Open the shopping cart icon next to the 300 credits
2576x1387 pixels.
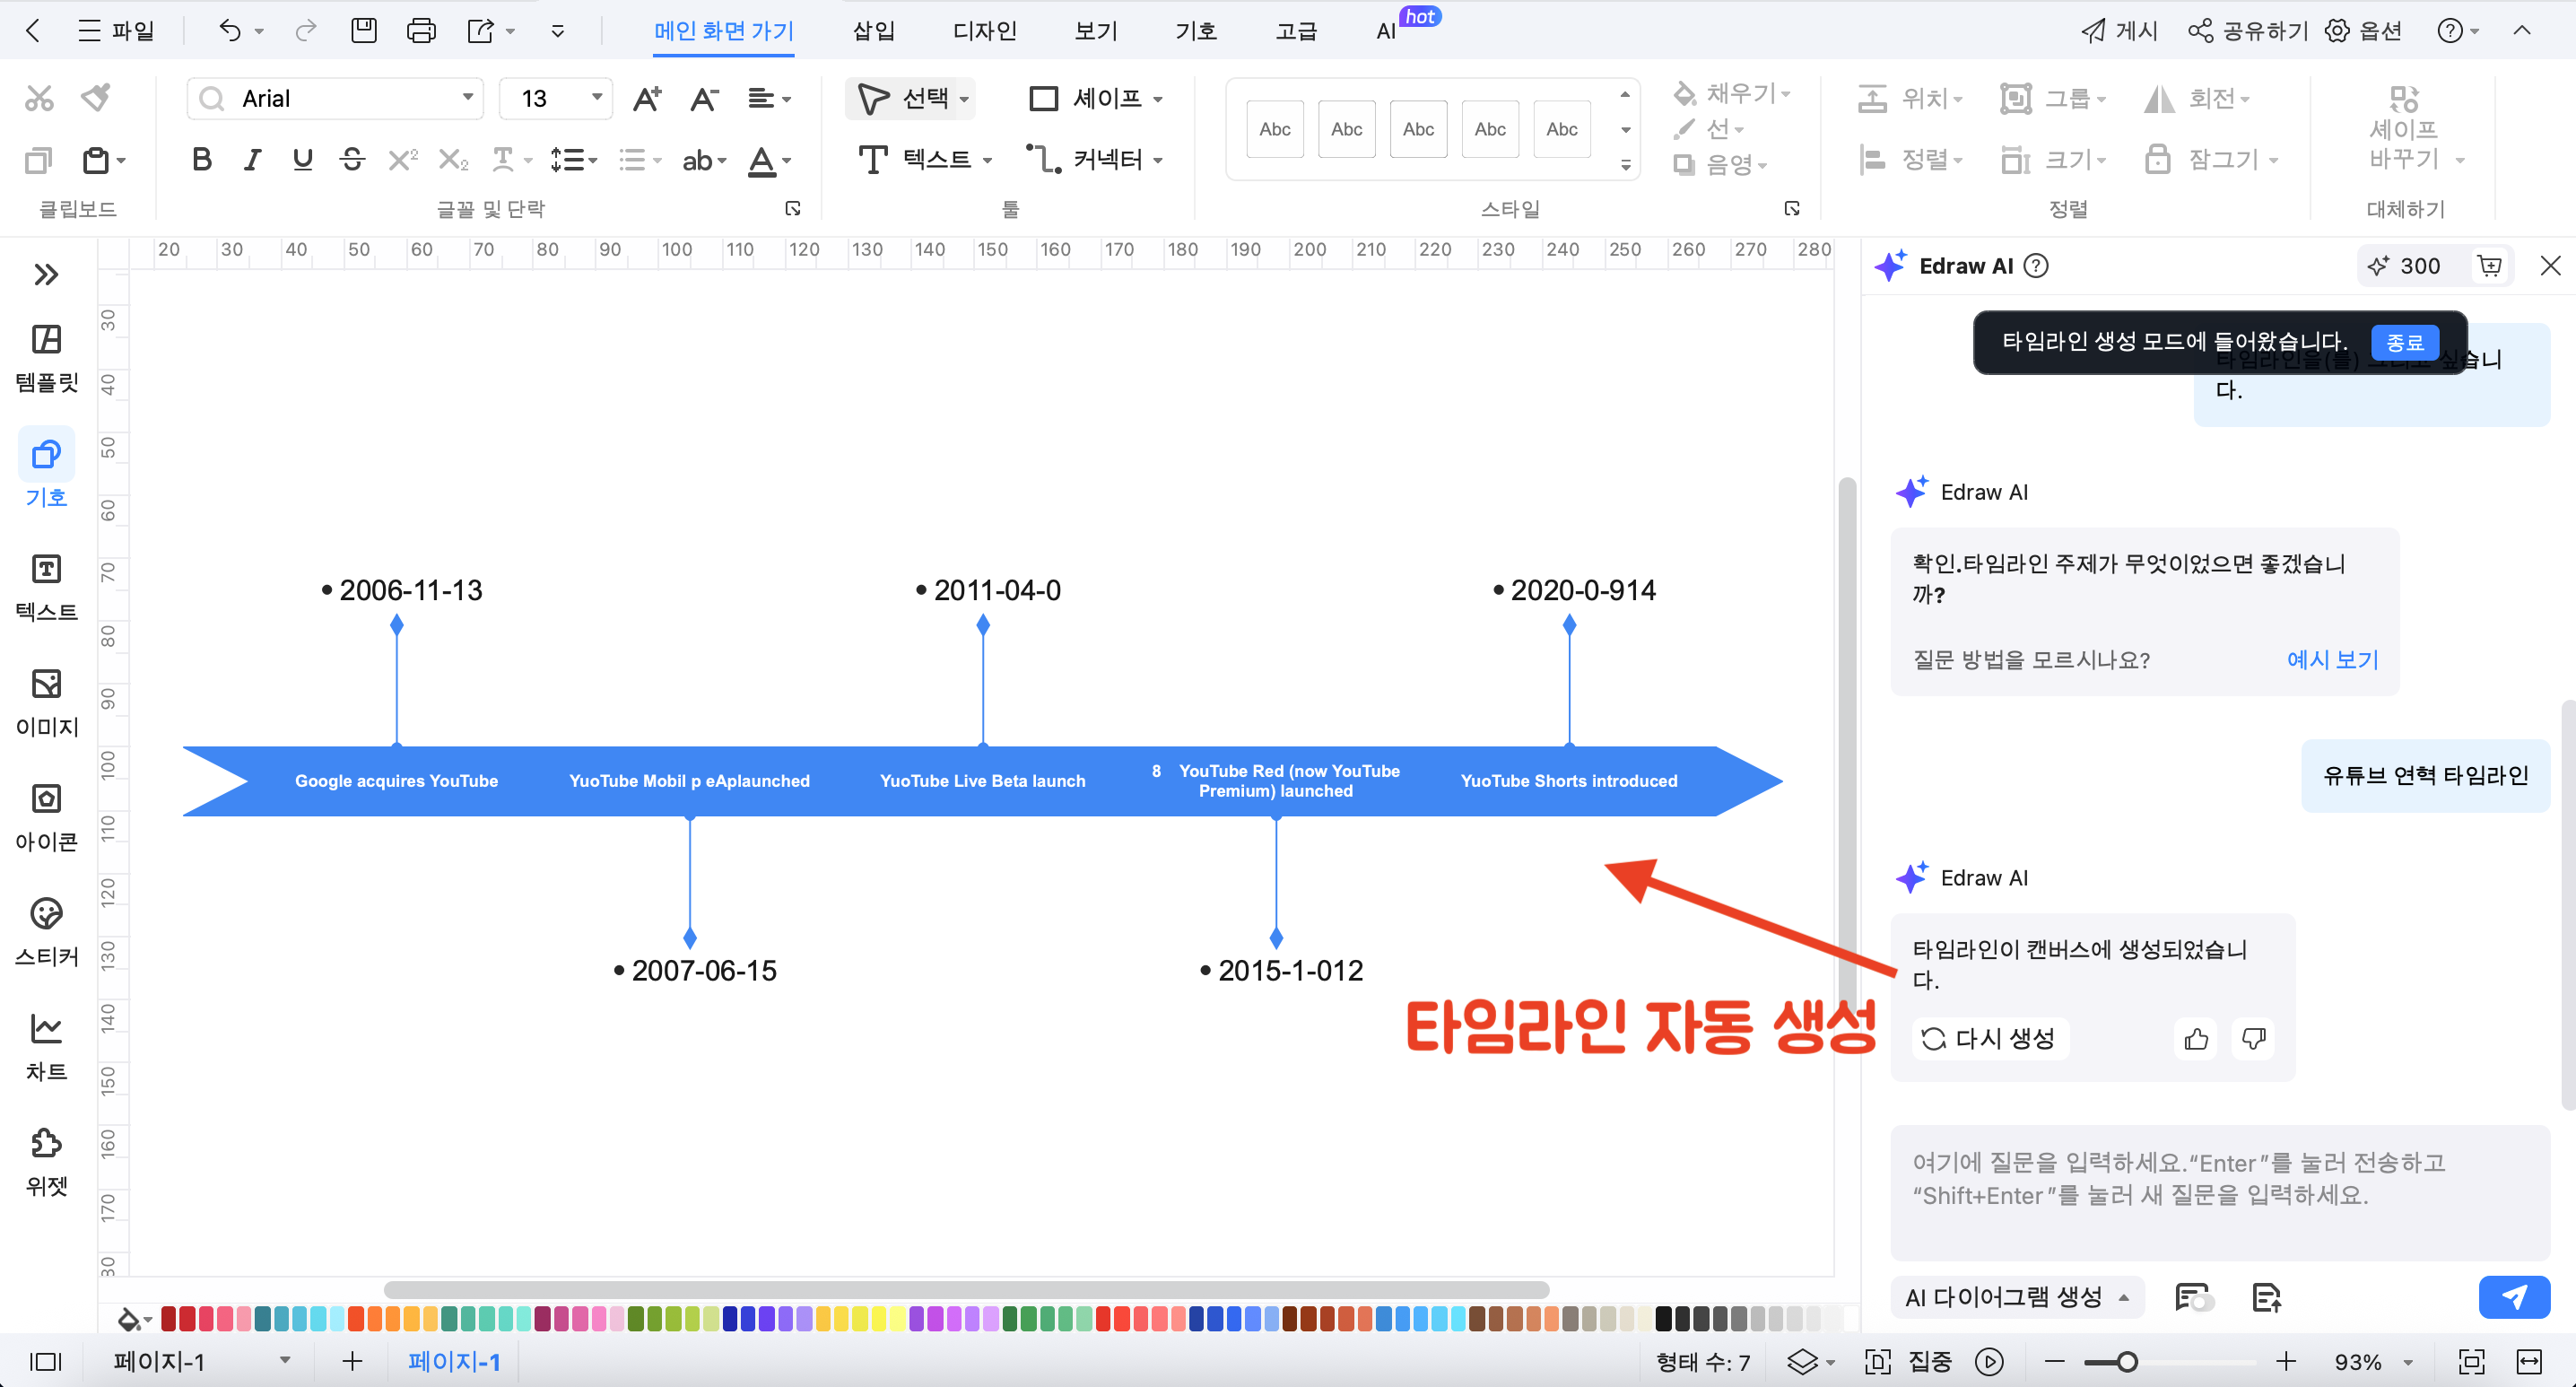[x=2489, y=265]
